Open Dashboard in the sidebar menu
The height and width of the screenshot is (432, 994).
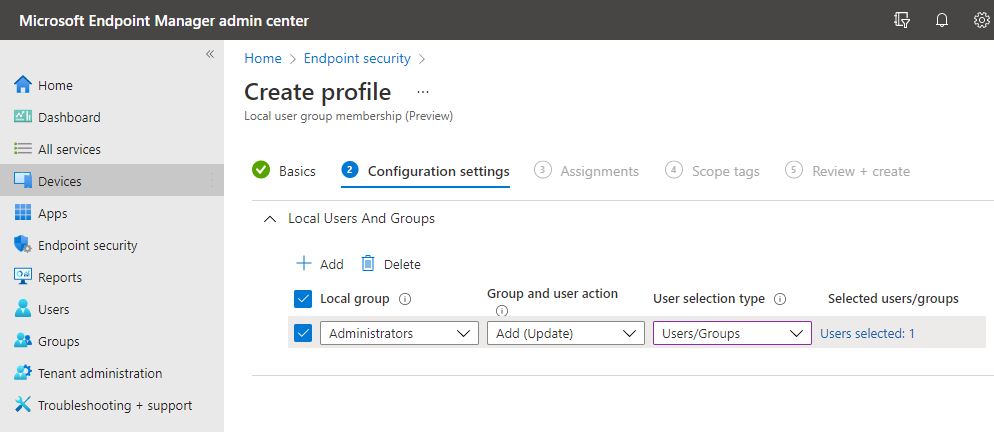(112, 117)
